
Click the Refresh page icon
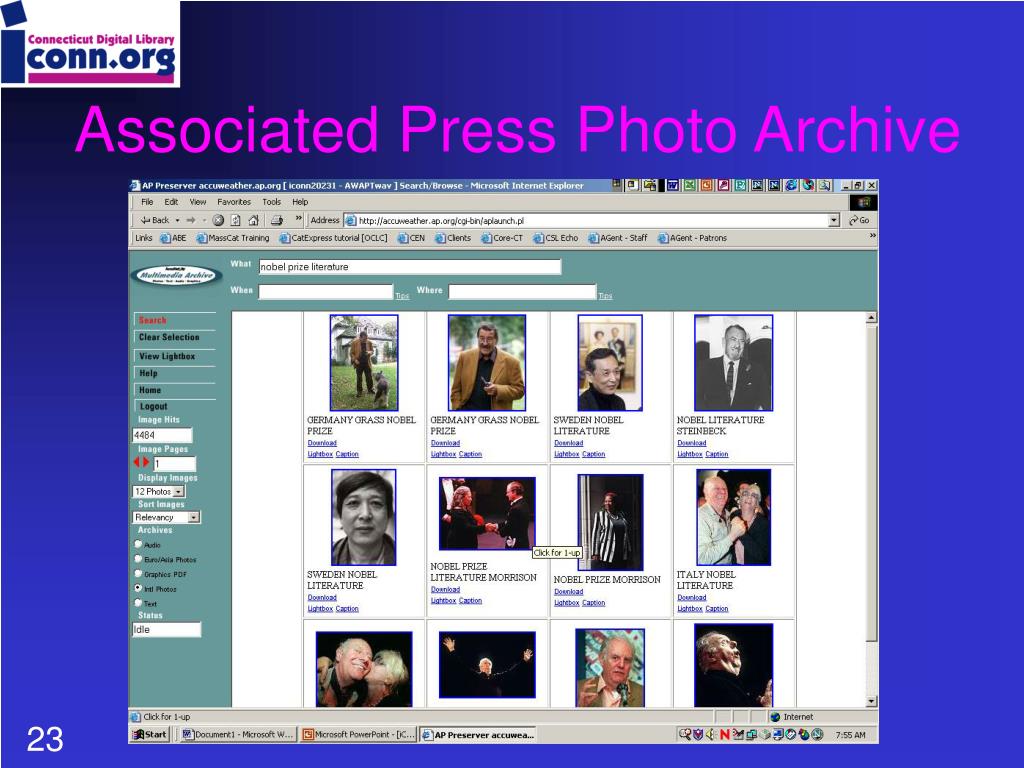[x=236, y=220]
